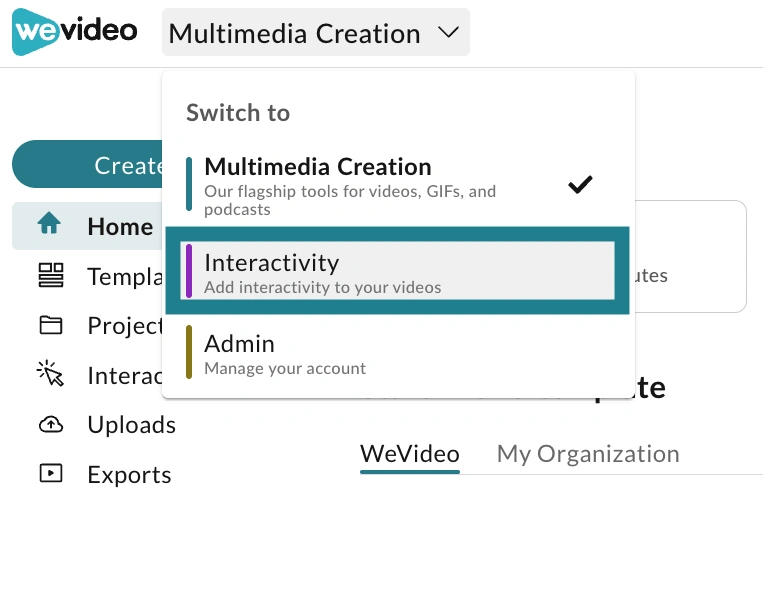Click the Create button
The image size is (763, 598).
pos(88,164)
